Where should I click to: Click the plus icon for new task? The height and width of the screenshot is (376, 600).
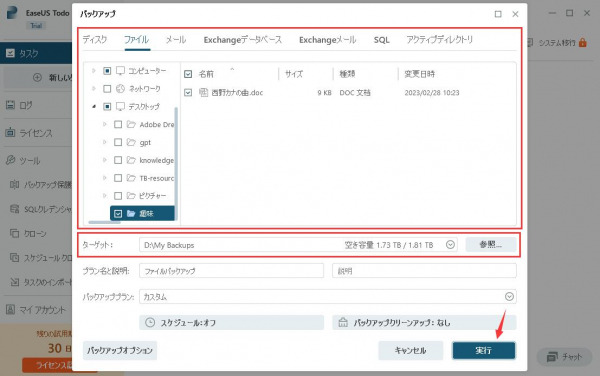[38, 78]
